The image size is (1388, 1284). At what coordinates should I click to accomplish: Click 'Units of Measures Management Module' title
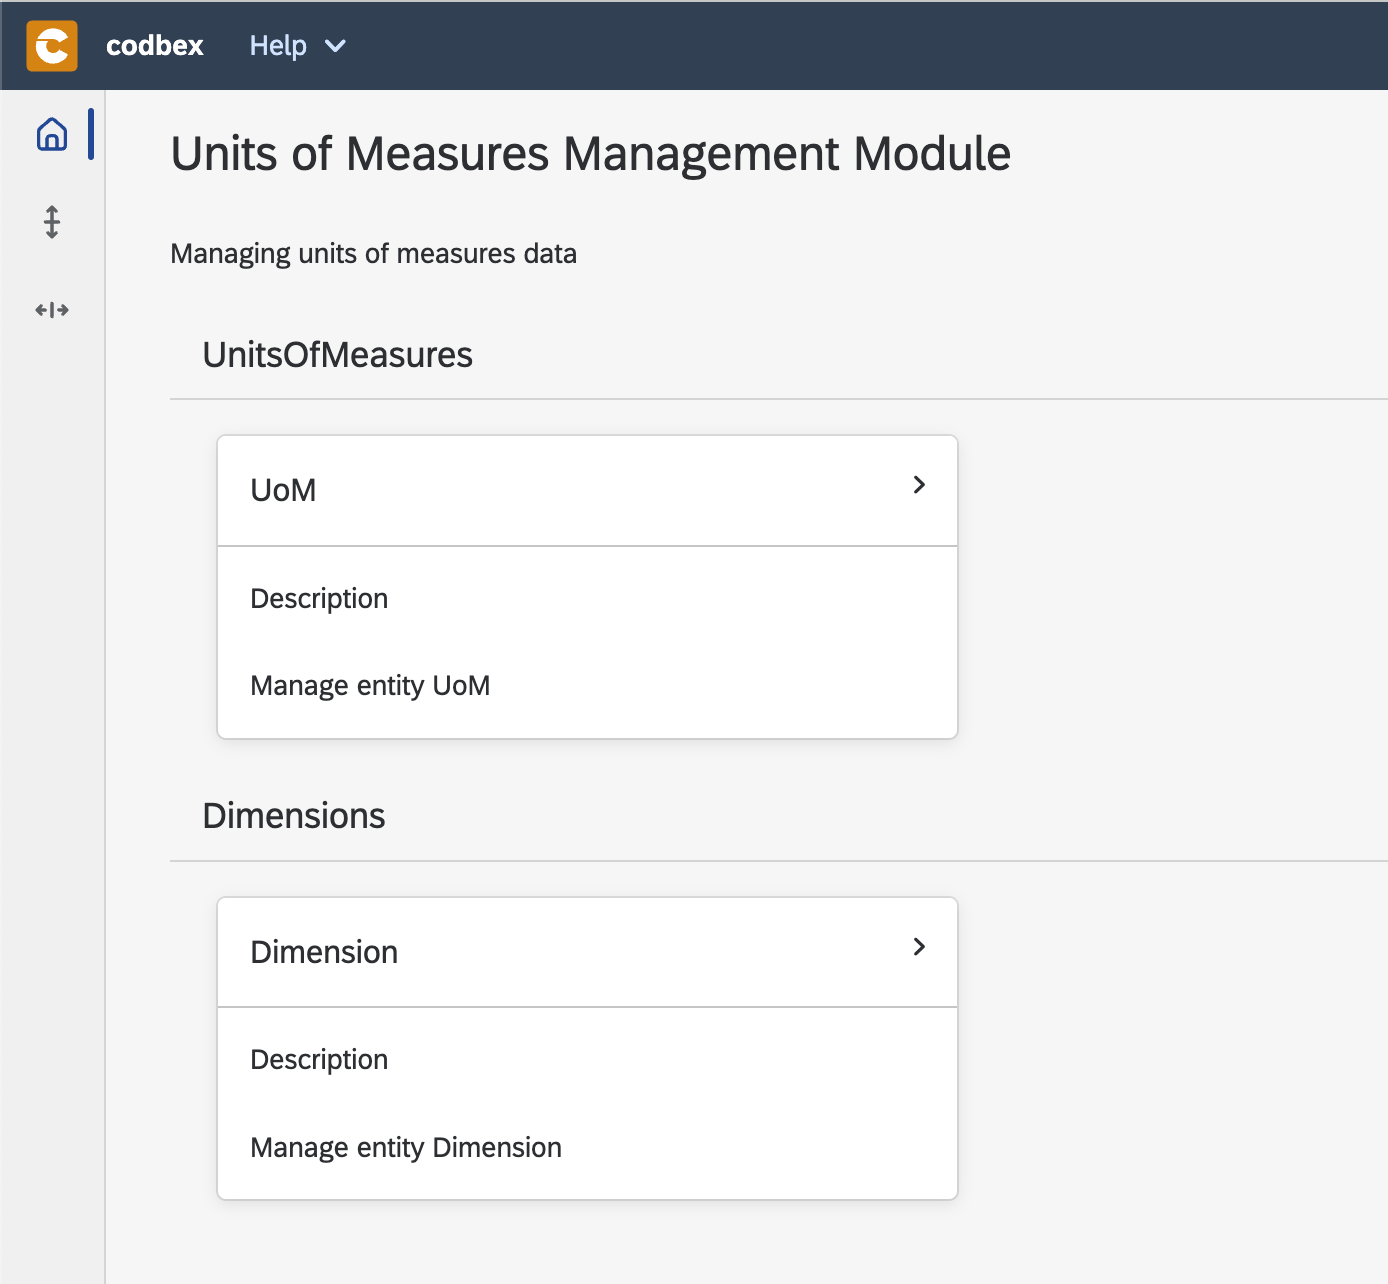(x=591, y=154)
